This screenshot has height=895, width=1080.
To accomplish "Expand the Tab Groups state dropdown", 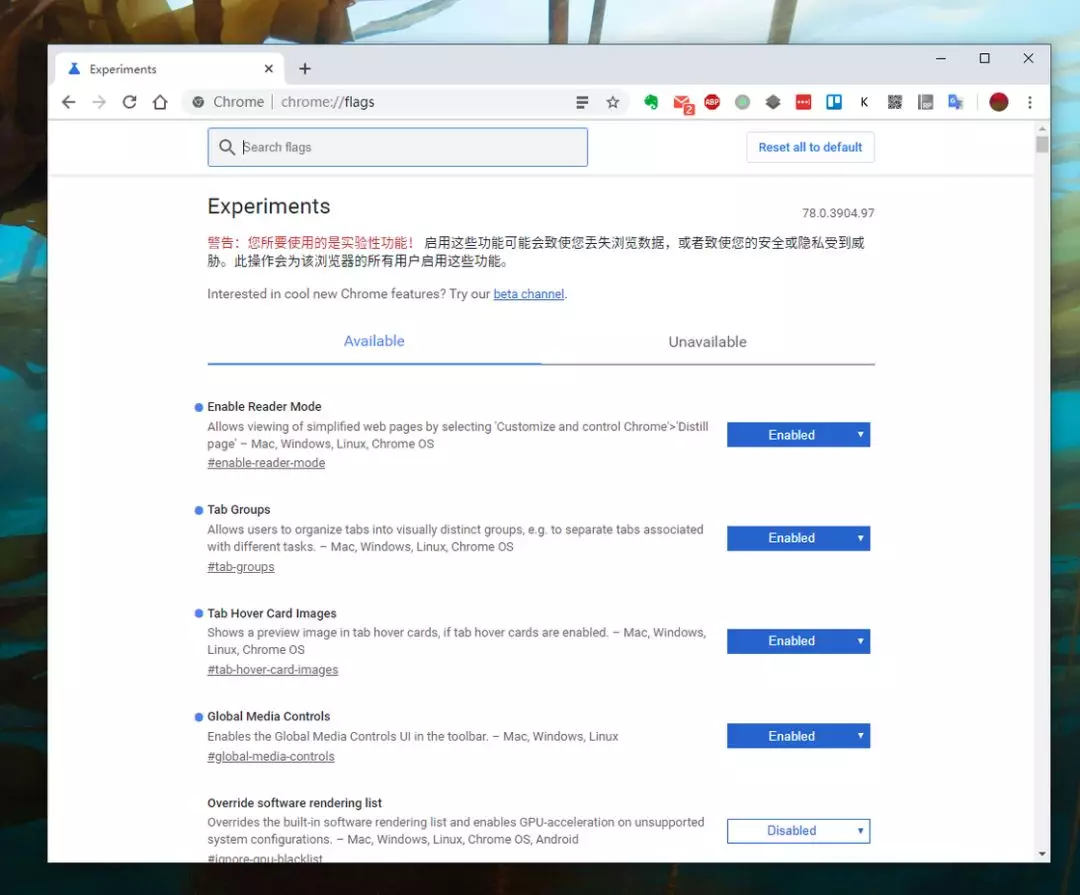I will tap(798, 538).
